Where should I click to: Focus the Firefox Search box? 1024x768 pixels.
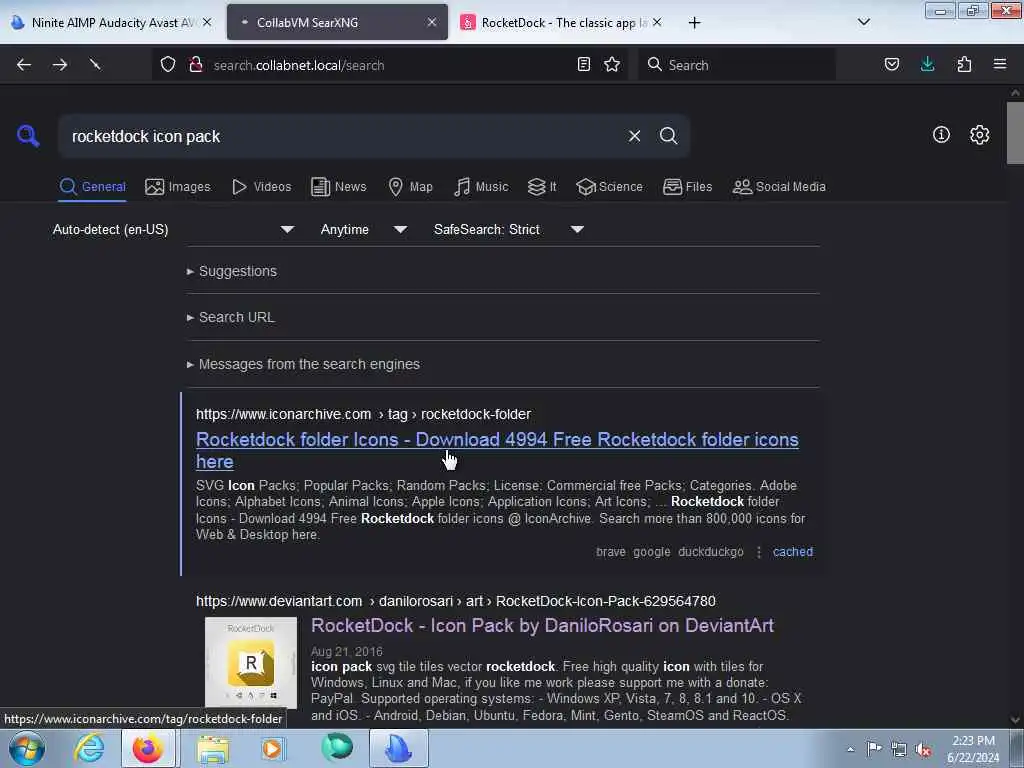pyautogui.click(x=737, y=65)
